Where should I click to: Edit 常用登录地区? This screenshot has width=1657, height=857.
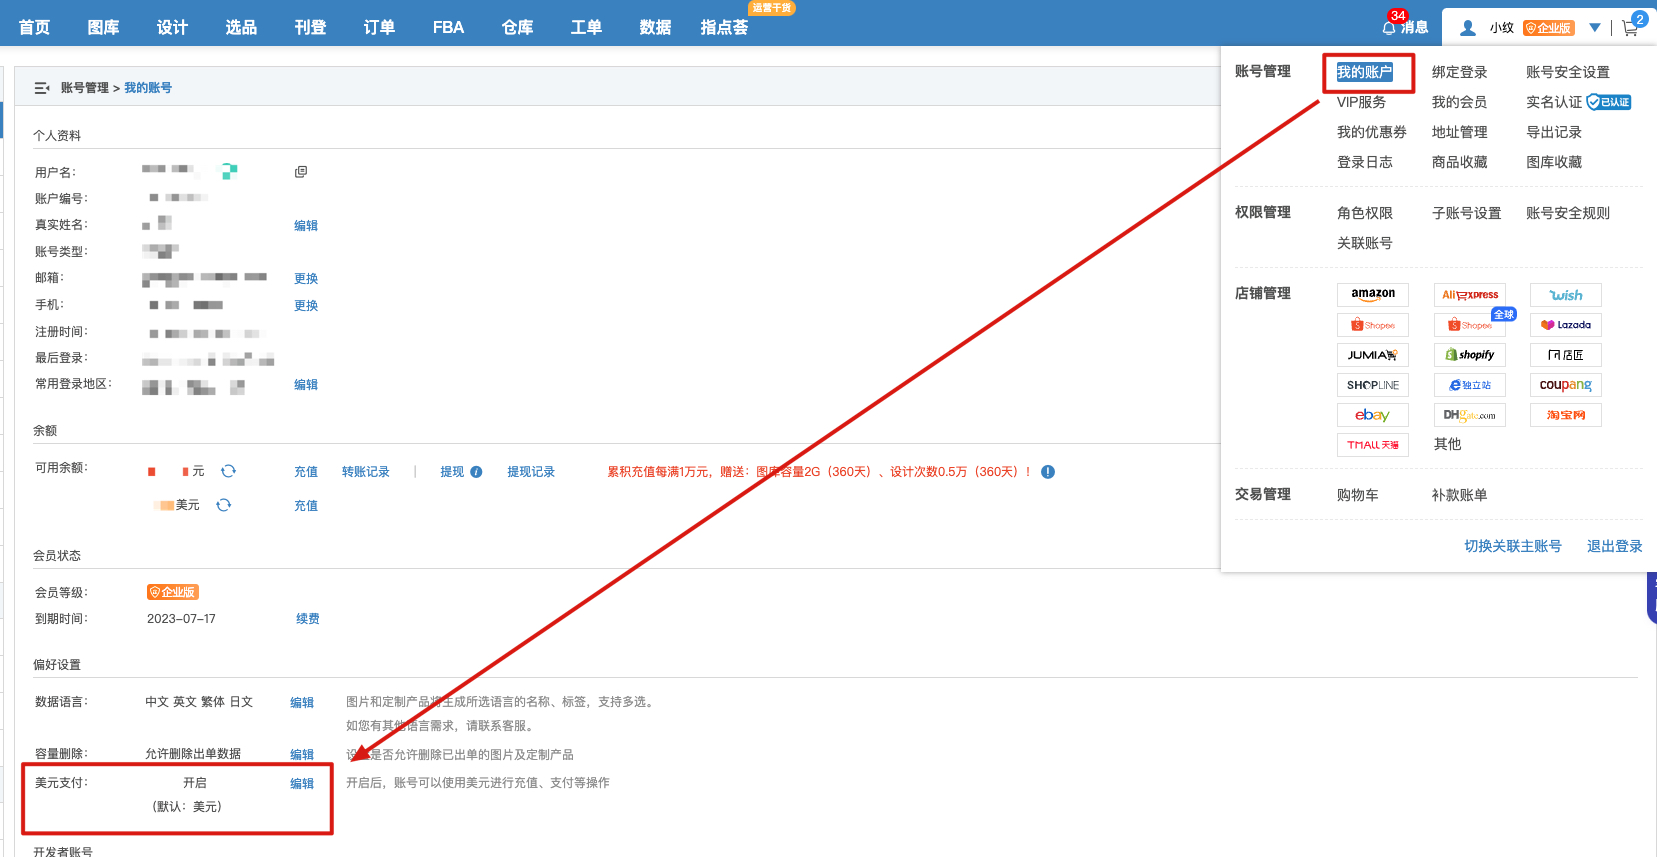pyautogui.click(x=306, y=385)
